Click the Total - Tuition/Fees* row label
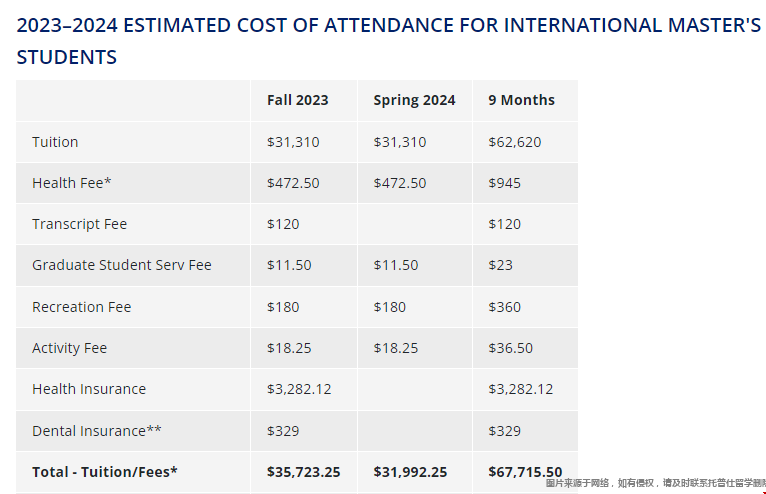Screen dimensions: 766x494 (104, 472)
